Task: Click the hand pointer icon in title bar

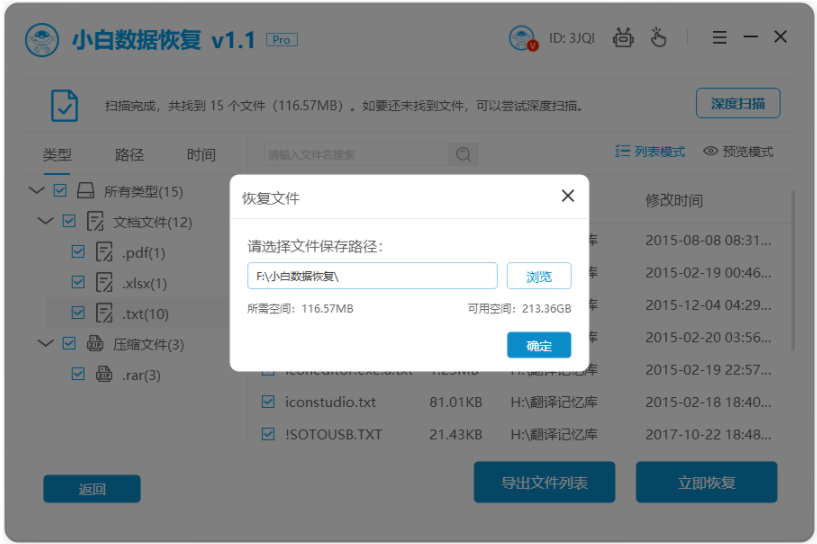Action: tap(658, 38)
